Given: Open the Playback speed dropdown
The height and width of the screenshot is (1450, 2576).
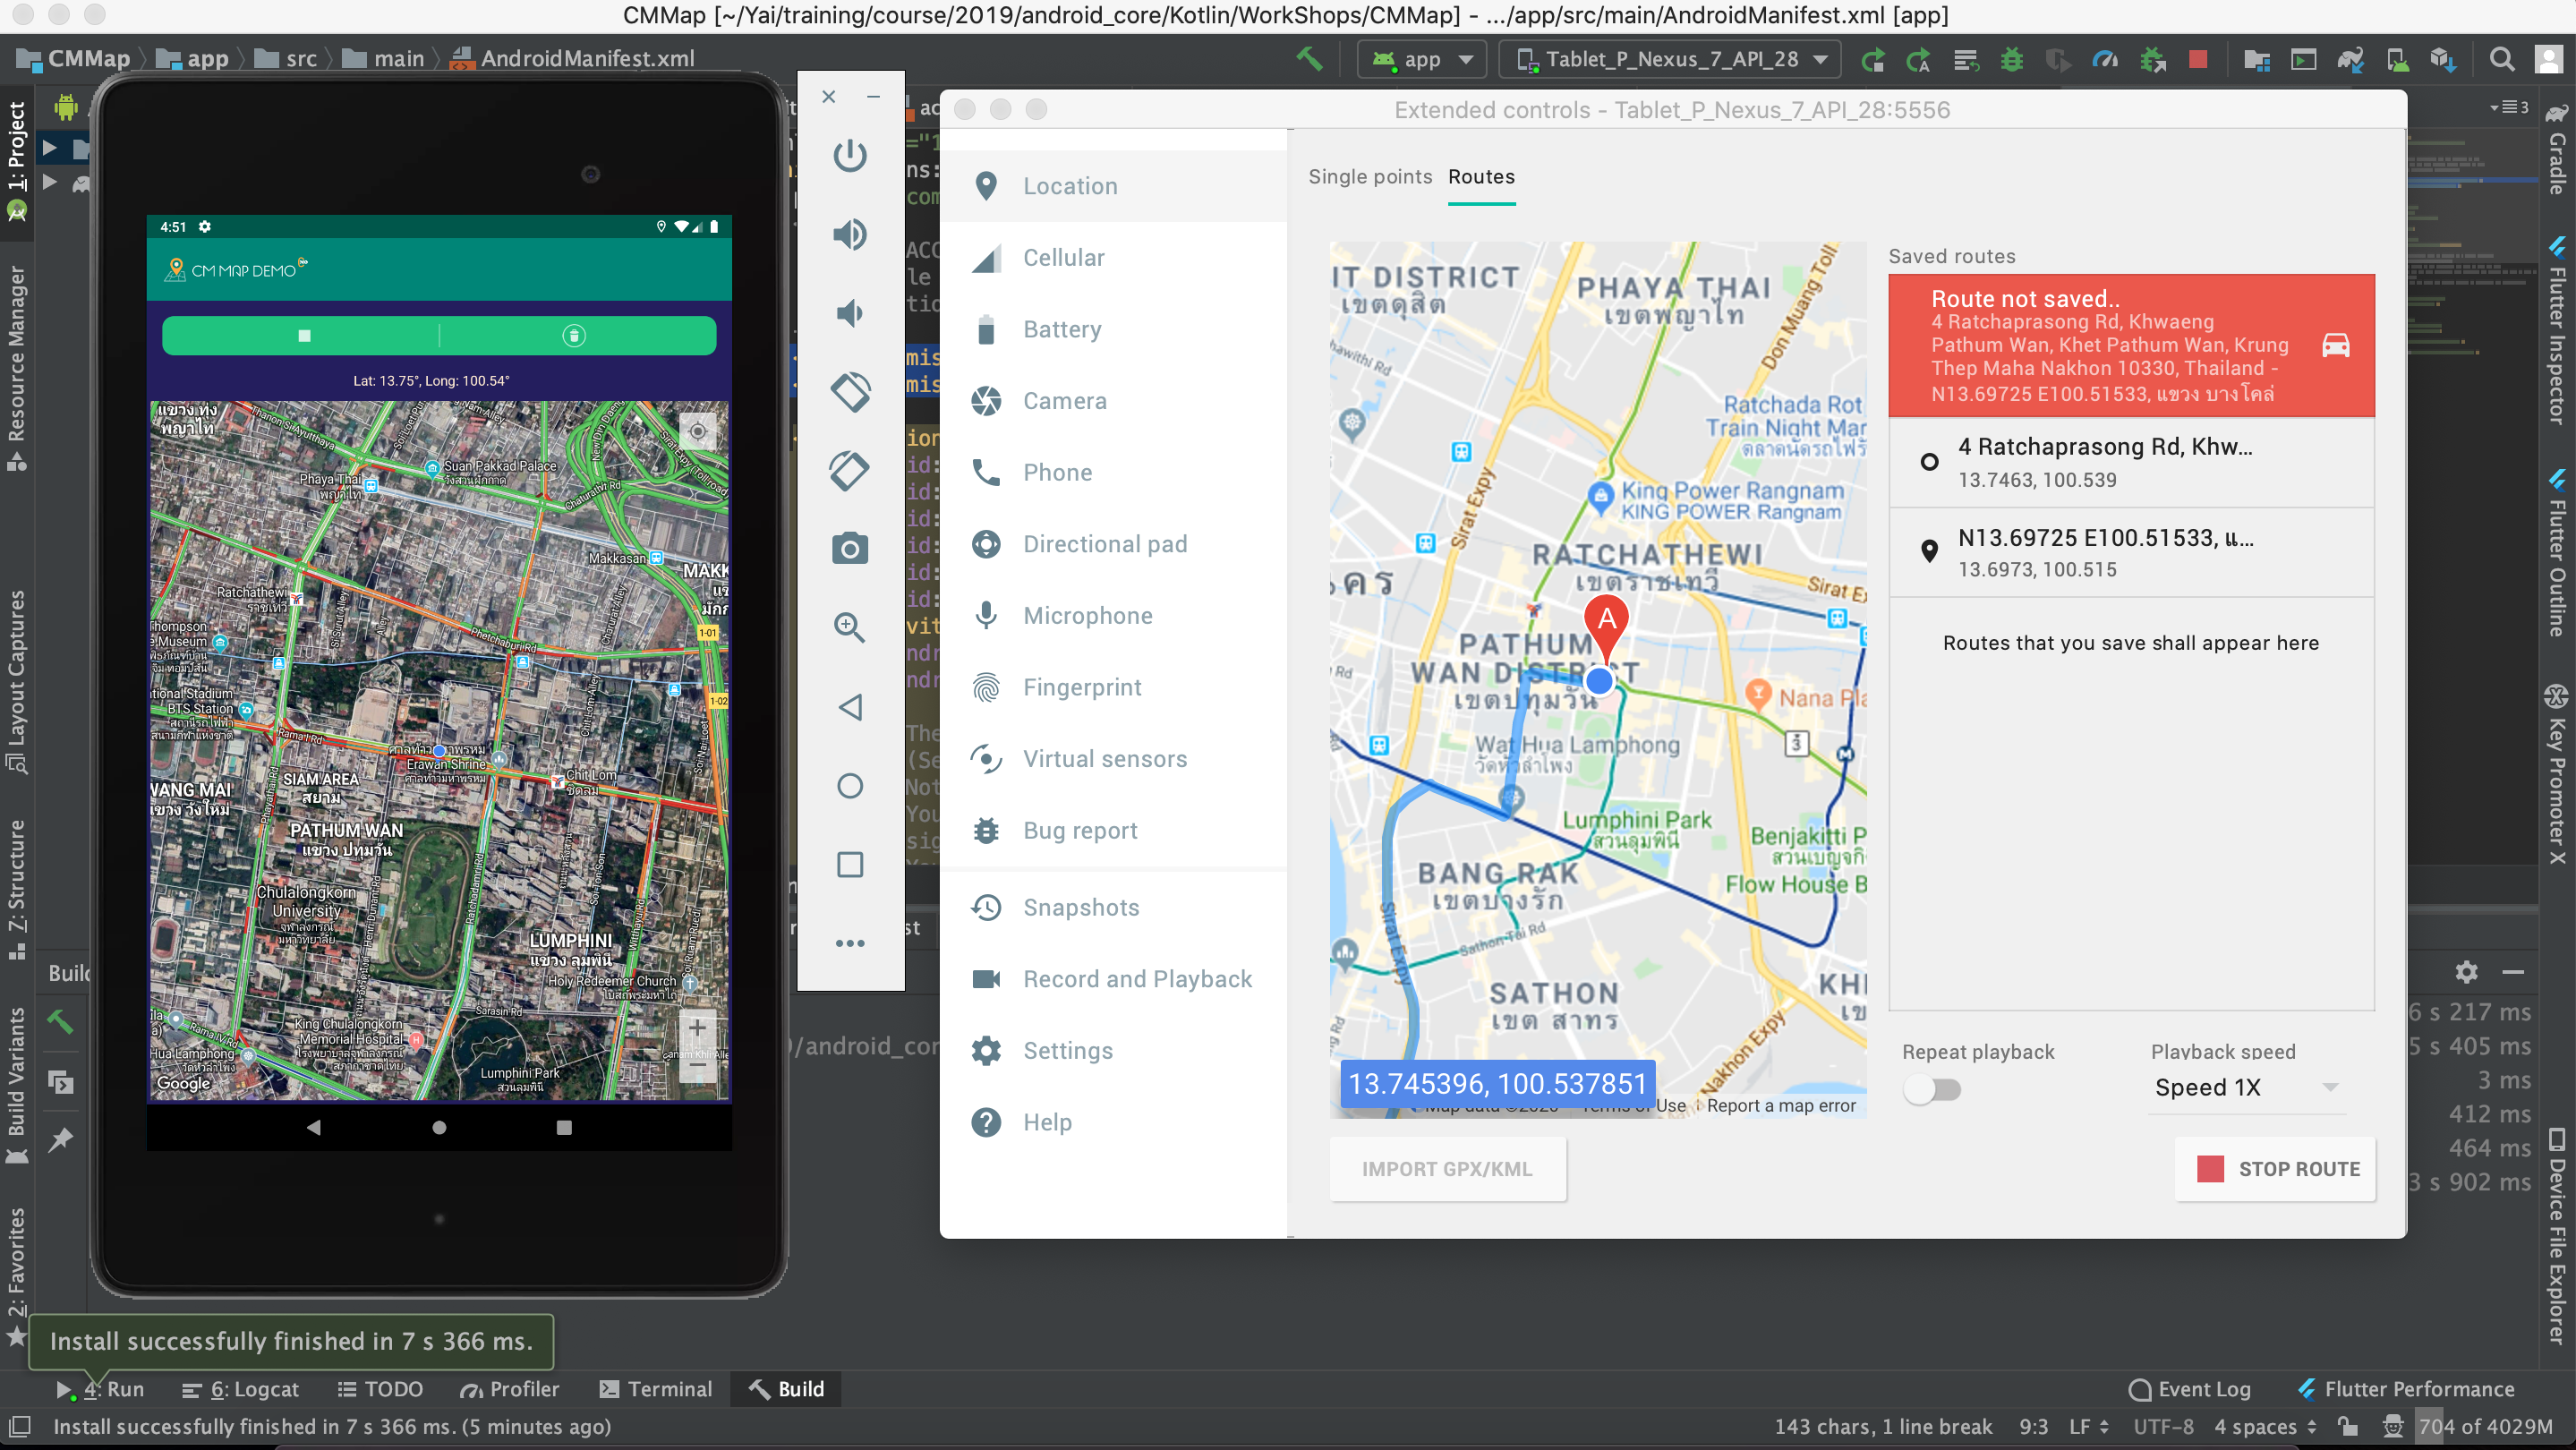Looking at the screenshot, I should point(2245,1087).
